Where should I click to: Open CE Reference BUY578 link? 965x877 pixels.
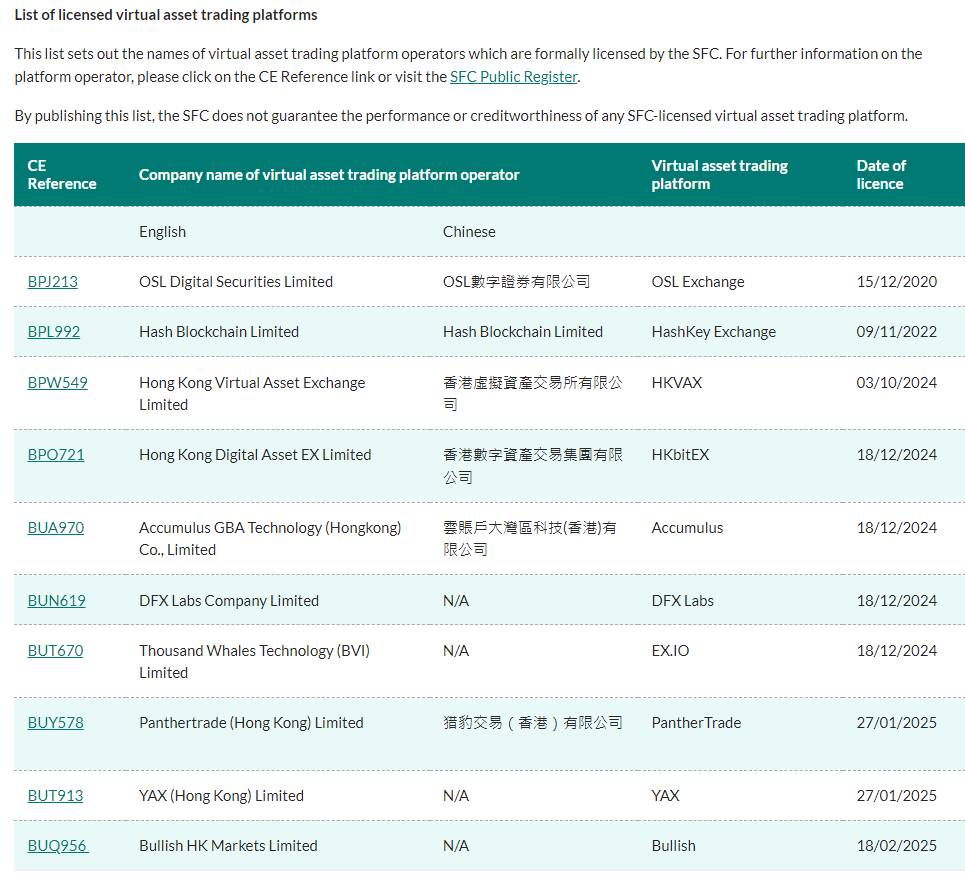pyautogui.click(x=55, y=723)
